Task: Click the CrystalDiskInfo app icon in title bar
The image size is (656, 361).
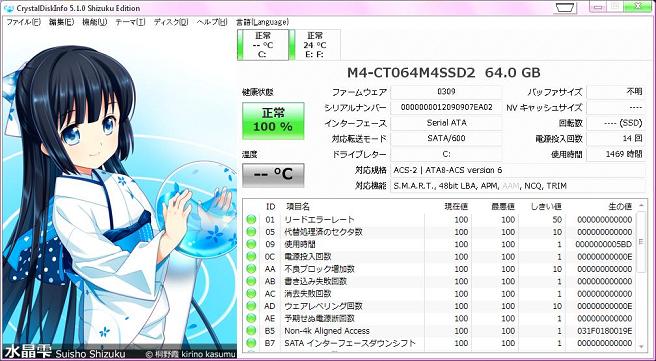Action: coord(8,8)
